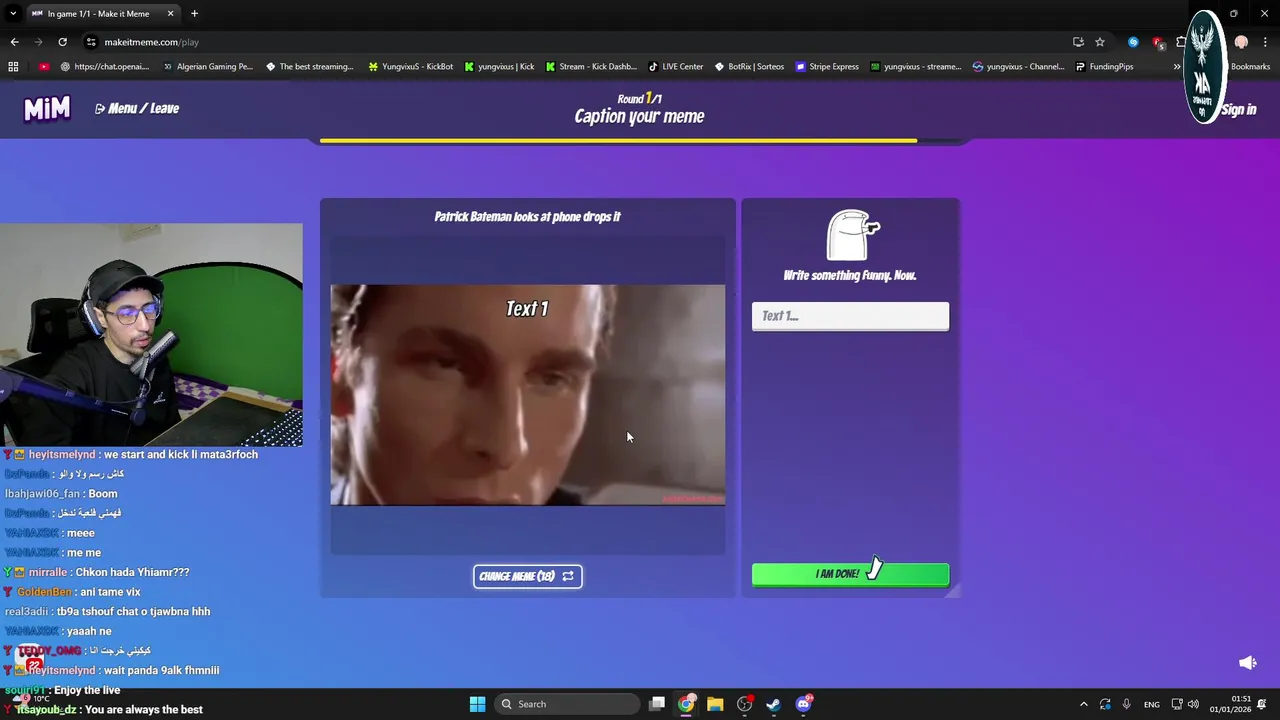Viewport: 1280px width, 720px height.
Task: Click the I AM DONE button
Action: (x=850, y=574)
